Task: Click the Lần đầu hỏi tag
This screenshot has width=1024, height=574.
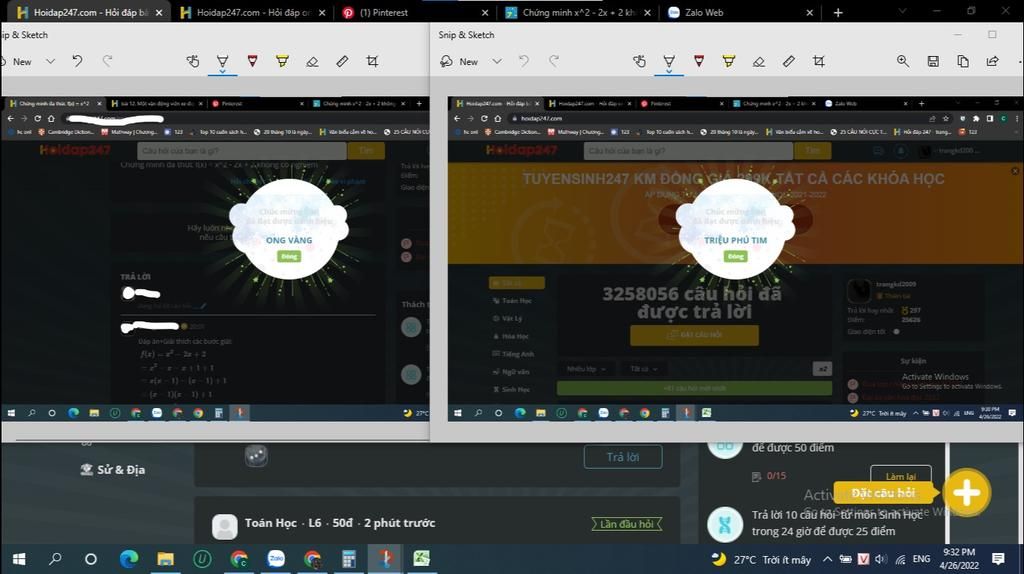Action: pos(627,524)
